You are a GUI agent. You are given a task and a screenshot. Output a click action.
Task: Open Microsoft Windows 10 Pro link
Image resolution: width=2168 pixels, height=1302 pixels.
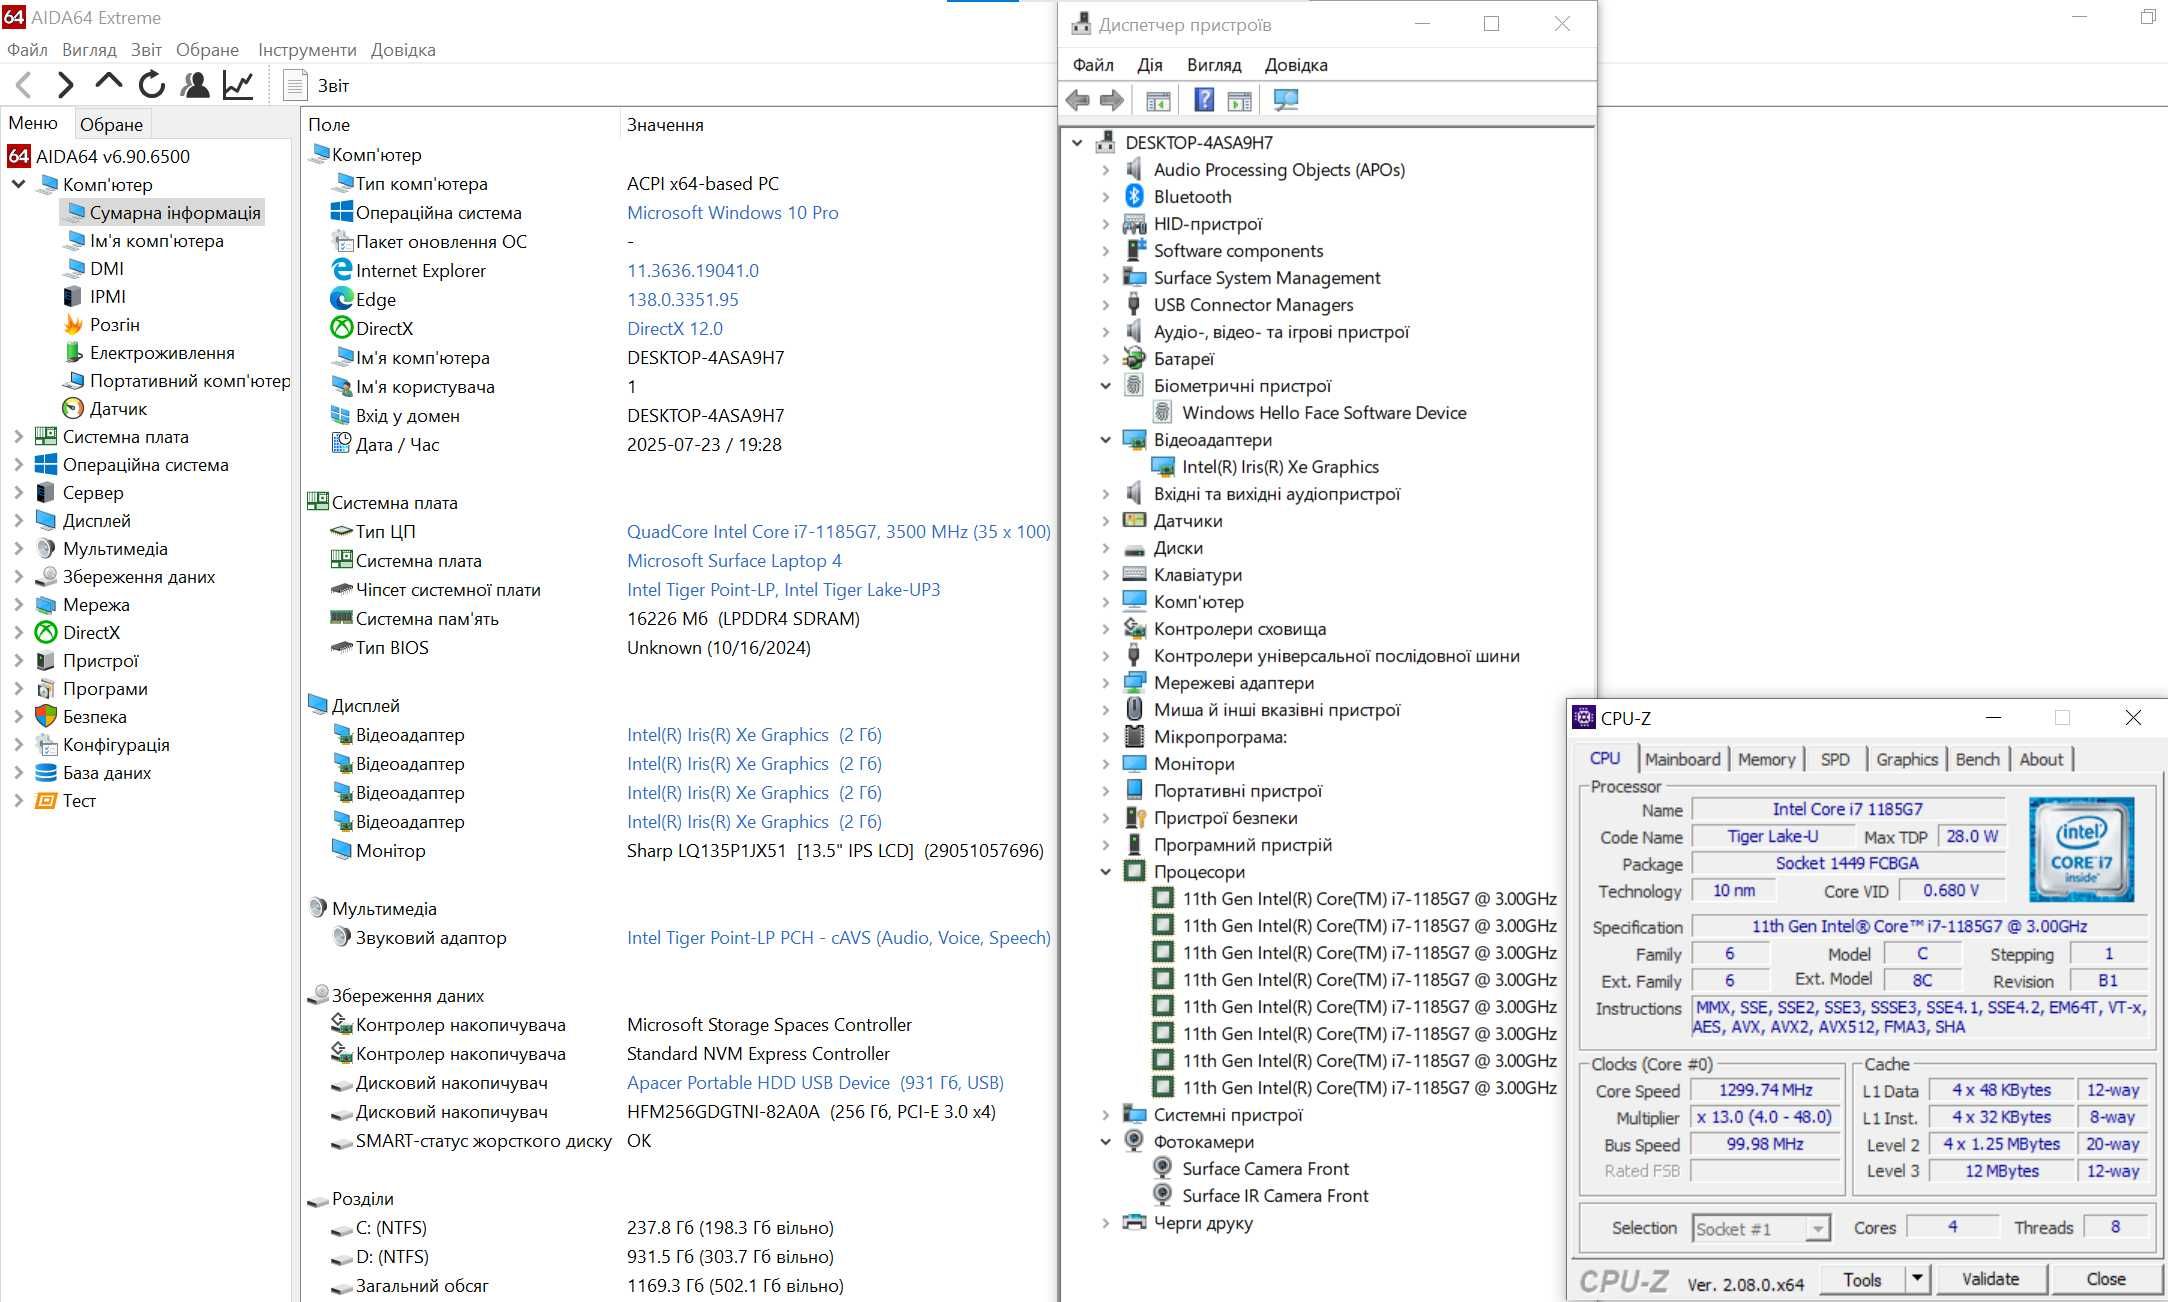pyautogui.click(x=732, y=213)
